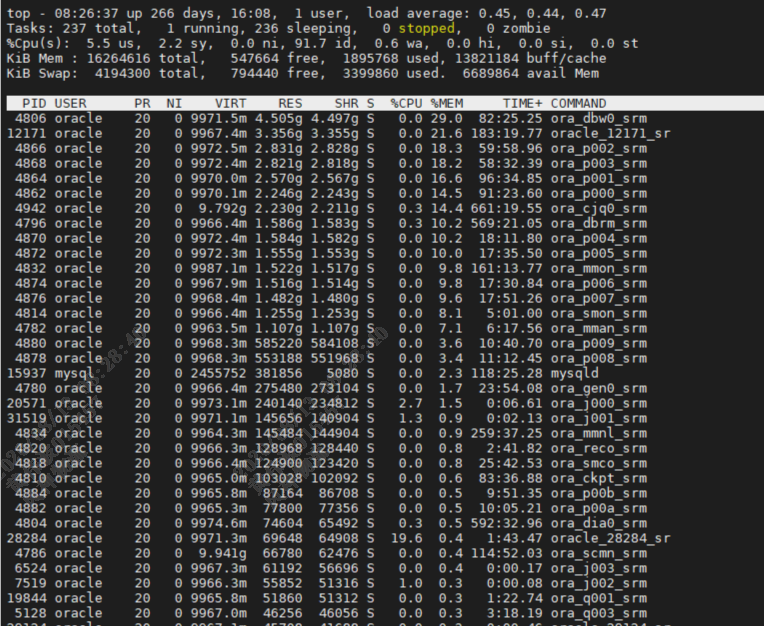Click the ora_p00b_srm command

(x=599, y=493)
